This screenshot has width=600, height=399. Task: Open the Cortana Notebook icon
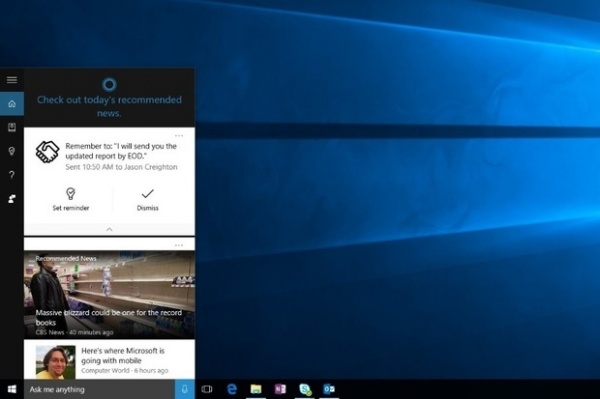tap(12, 127)
